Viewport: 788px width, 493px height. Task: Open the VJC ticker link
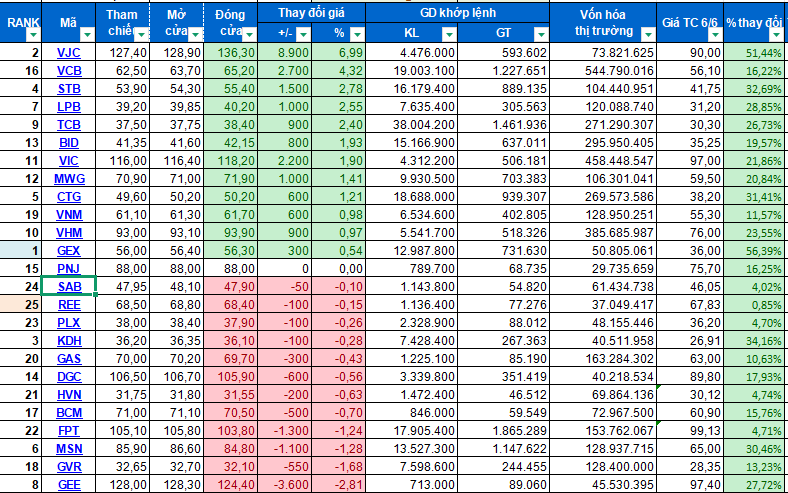point(68,53)
